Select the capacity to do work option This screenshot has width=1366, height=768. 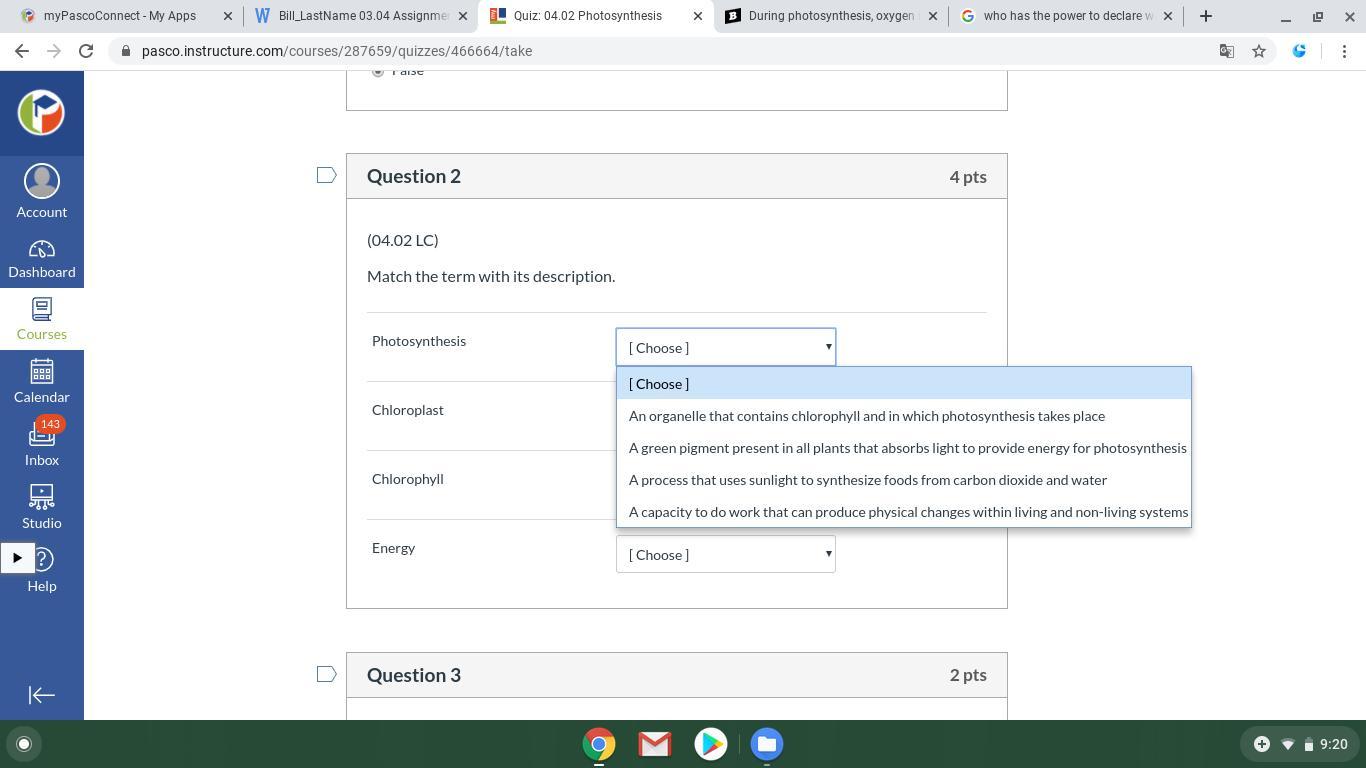(904, 512)
